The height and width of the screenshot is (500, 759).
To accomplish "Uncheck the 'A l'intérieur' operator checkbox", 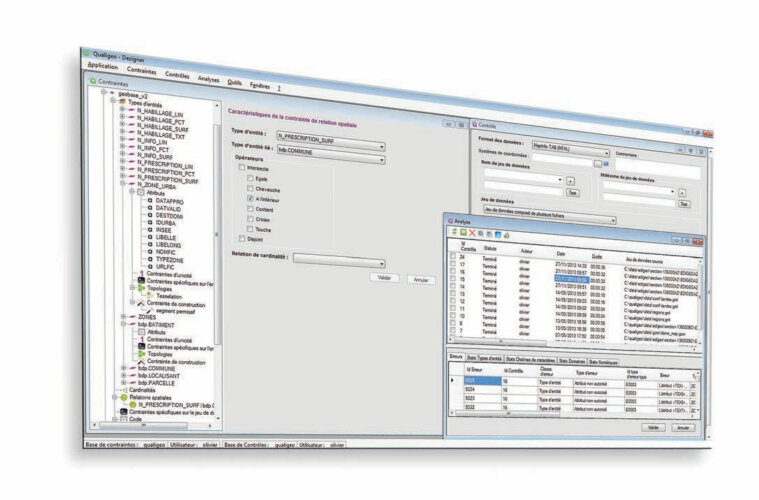I will click(x=250, y=198).
